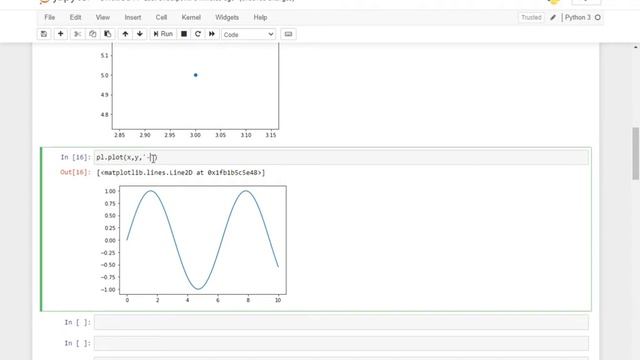The width and height of the screenshot is (640, 360).
Task: Open the File menu
Action: 50,18
